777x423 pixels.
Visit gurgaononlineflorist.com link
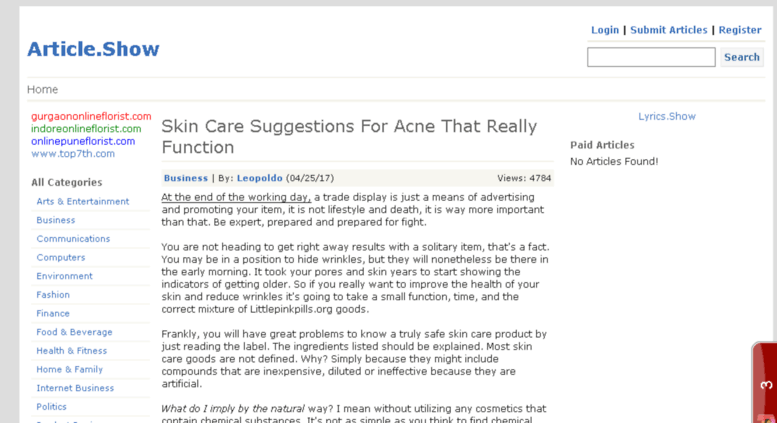pos(91,116)
